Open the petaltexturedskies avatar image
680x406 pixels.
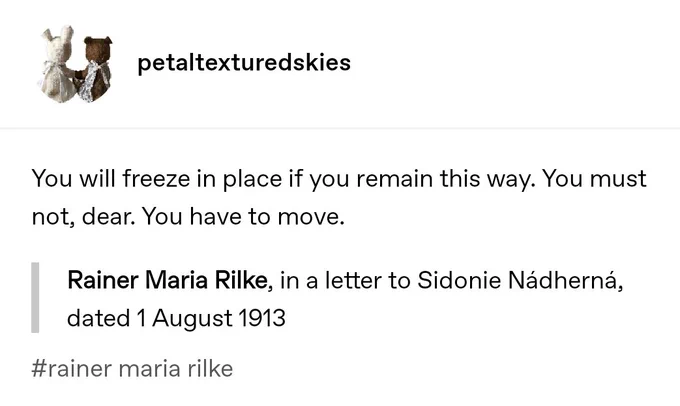pos(75,64)
